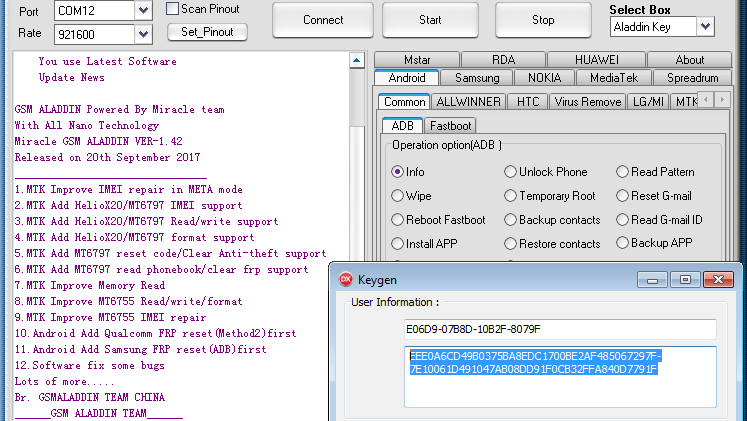This screenshot has width=747, height=421.
Task: Minimize the Keygen window
Action: pos(653,280)
